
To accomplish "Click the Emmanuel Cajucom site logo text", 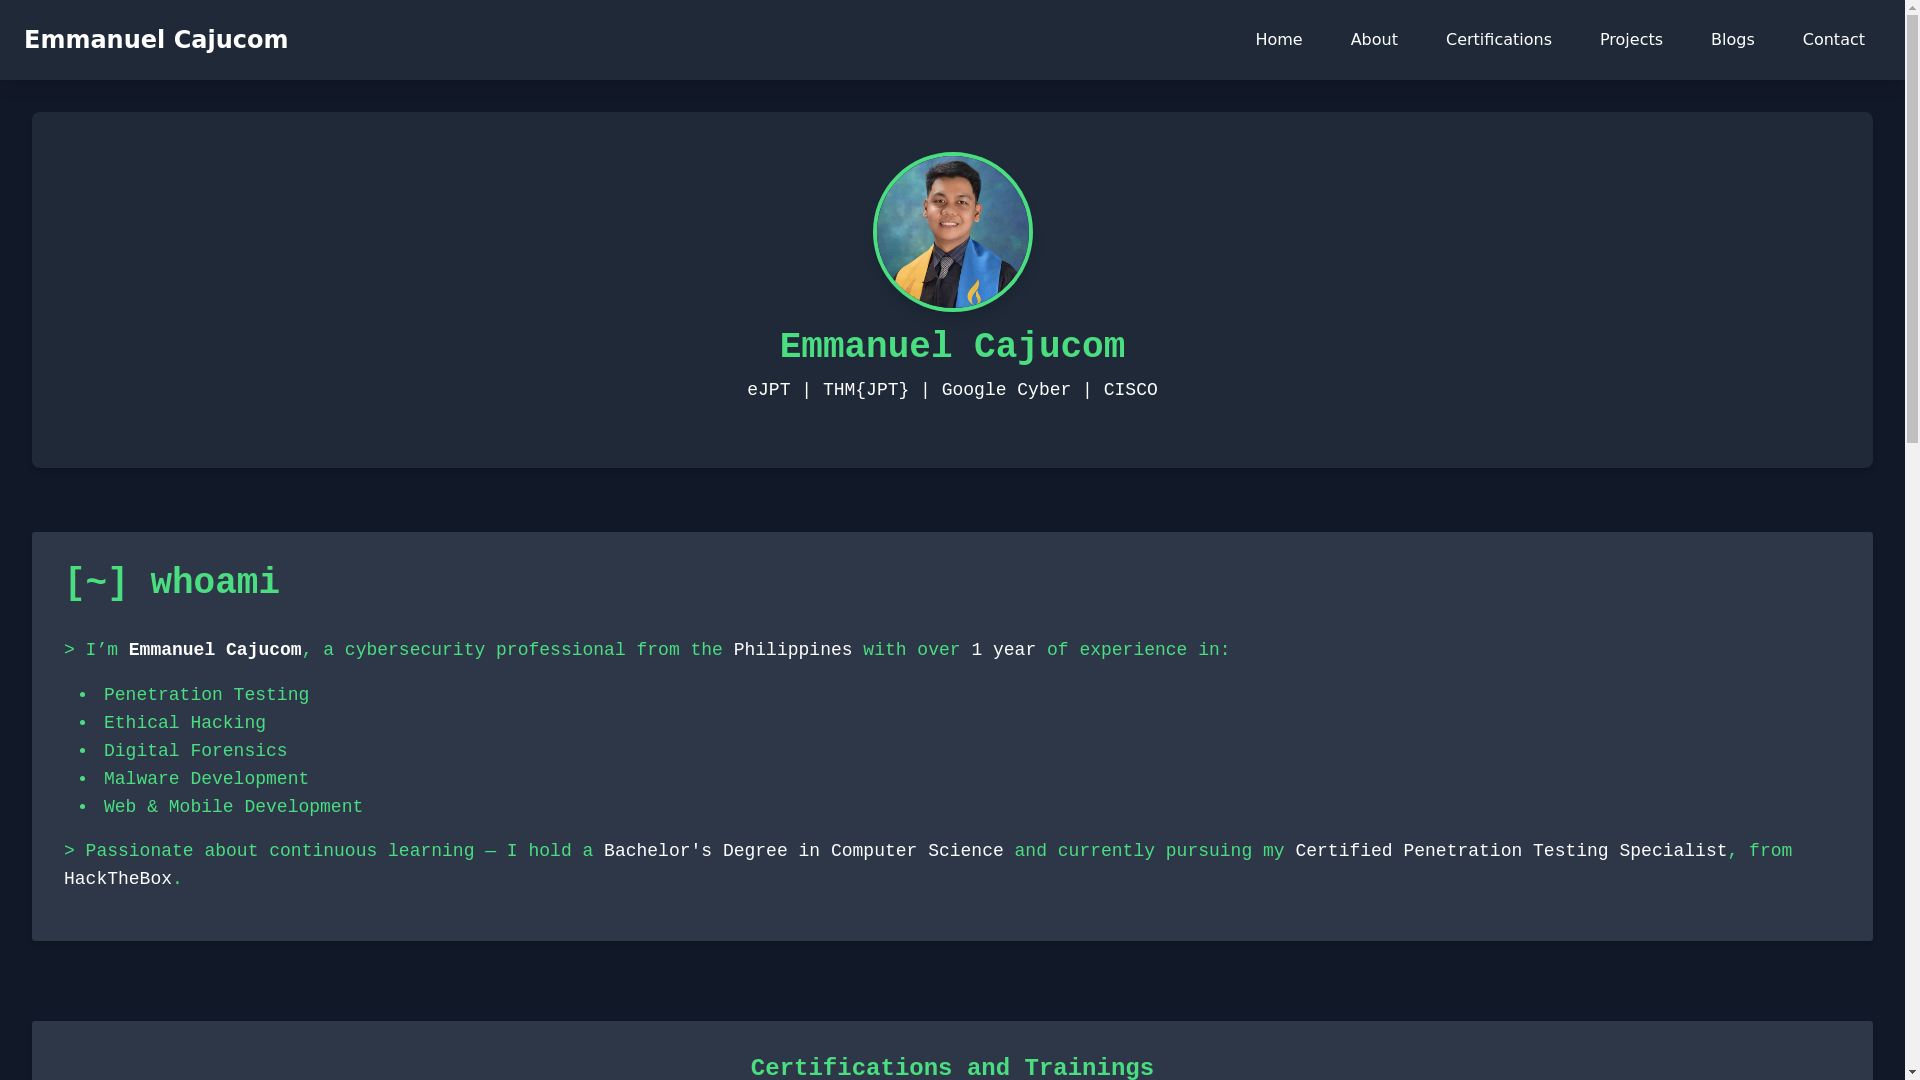I will (x=156, y=40).
